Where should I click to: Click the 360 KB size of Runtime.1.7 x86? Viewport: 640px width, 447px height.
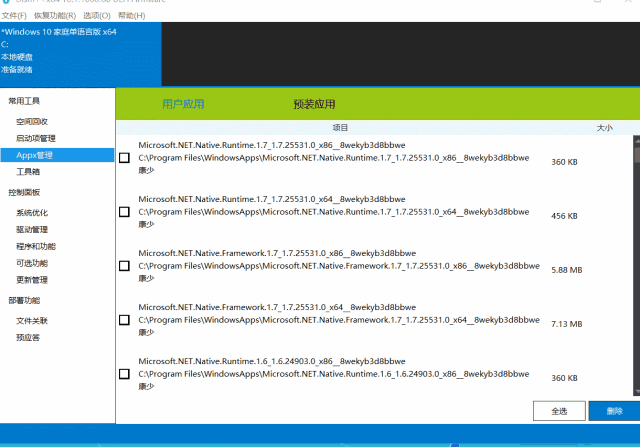pos(564,162)
